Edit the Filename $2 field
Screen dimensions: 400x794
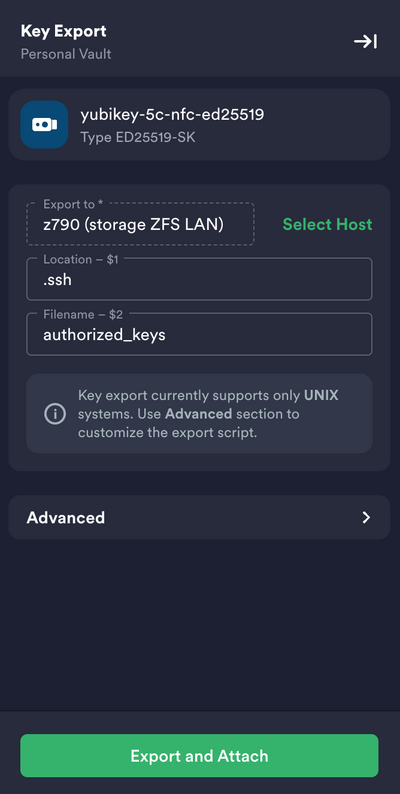click(x=199, y=334)
